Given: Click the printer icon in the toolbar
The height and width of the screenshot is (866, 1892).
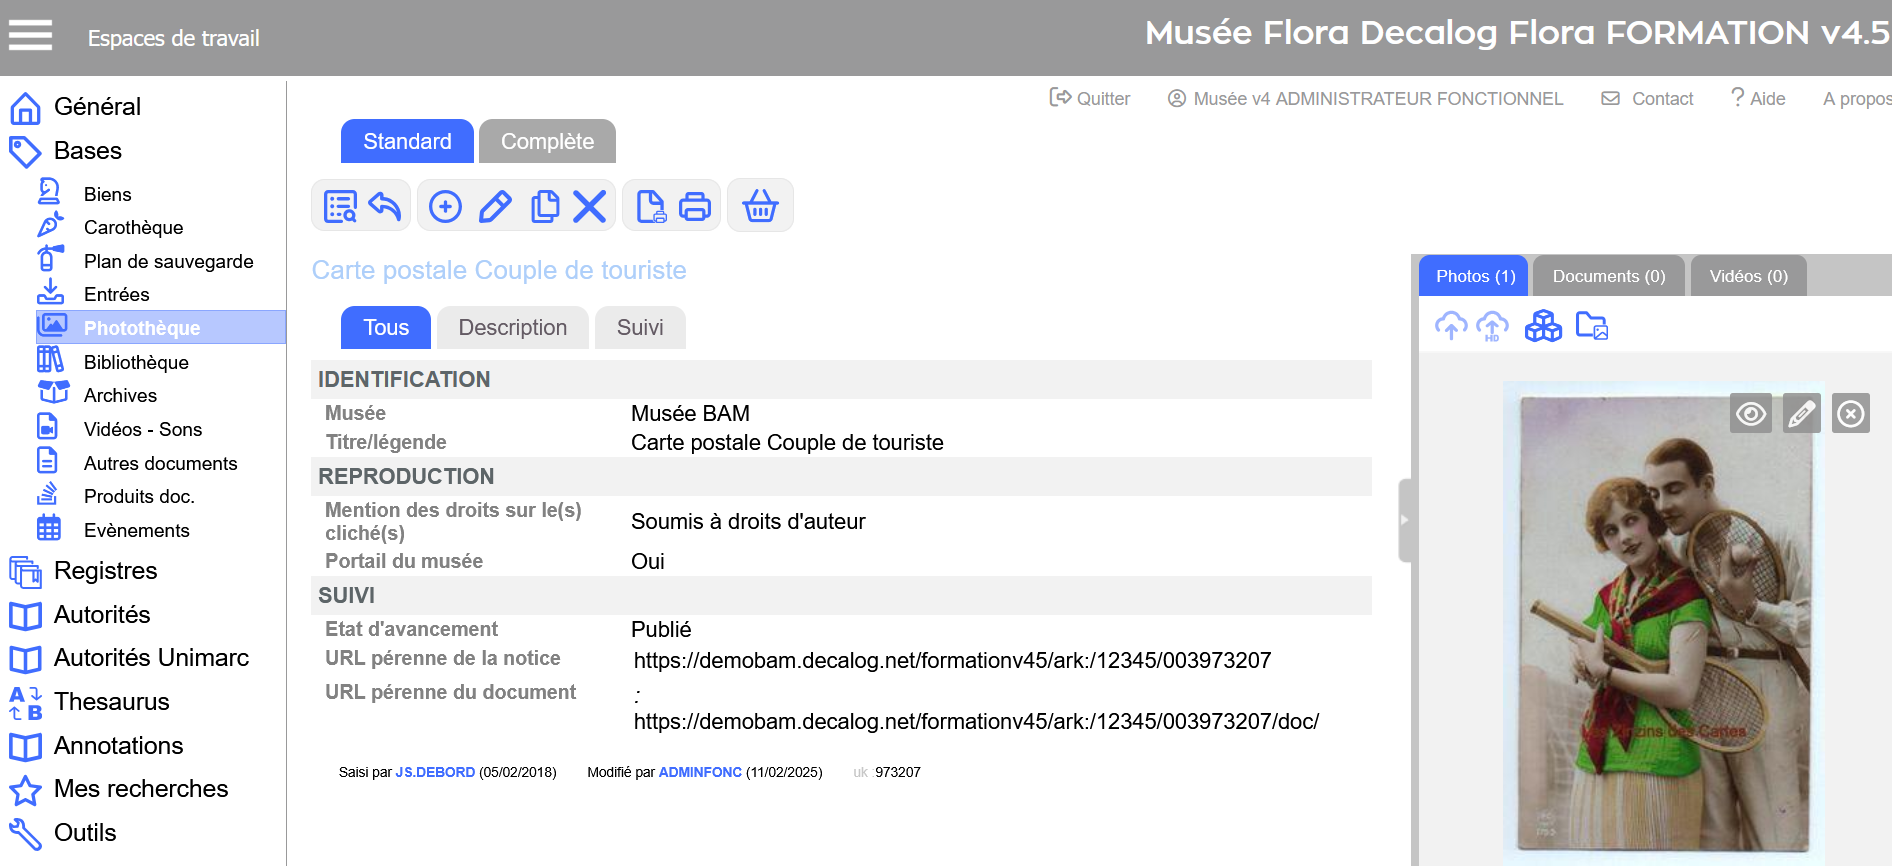Looking at the screenshot, I should pos(695,207).
